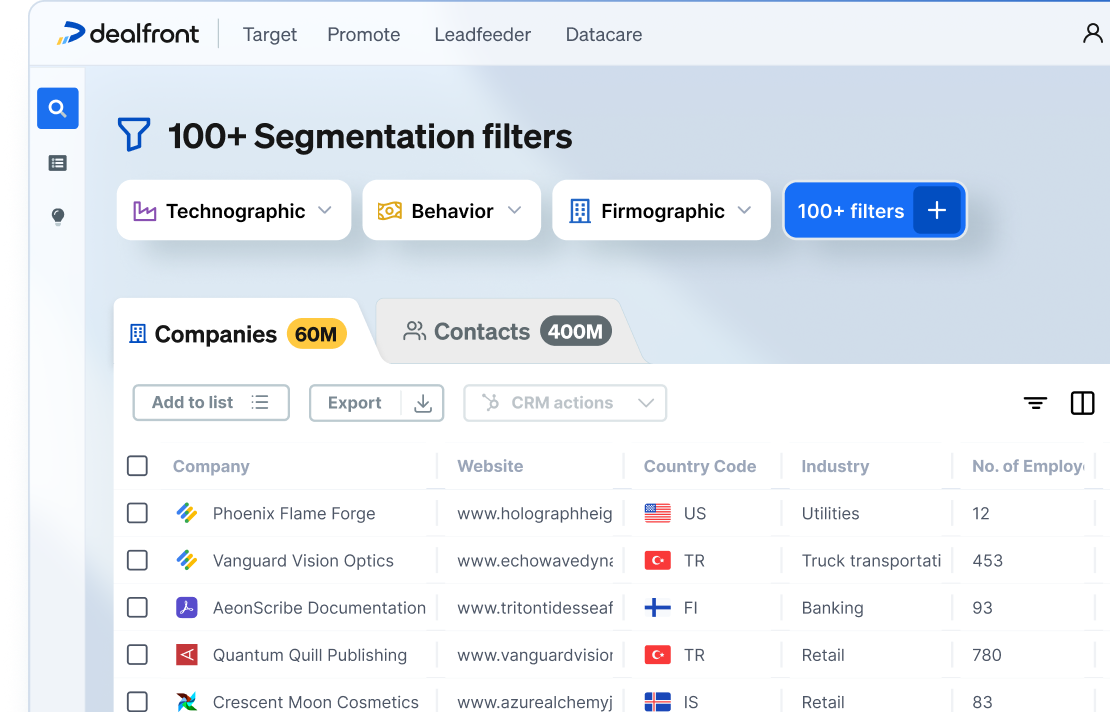
Task: Click Turkey flag in Quantum Quill row
Action: click(658, 655)
